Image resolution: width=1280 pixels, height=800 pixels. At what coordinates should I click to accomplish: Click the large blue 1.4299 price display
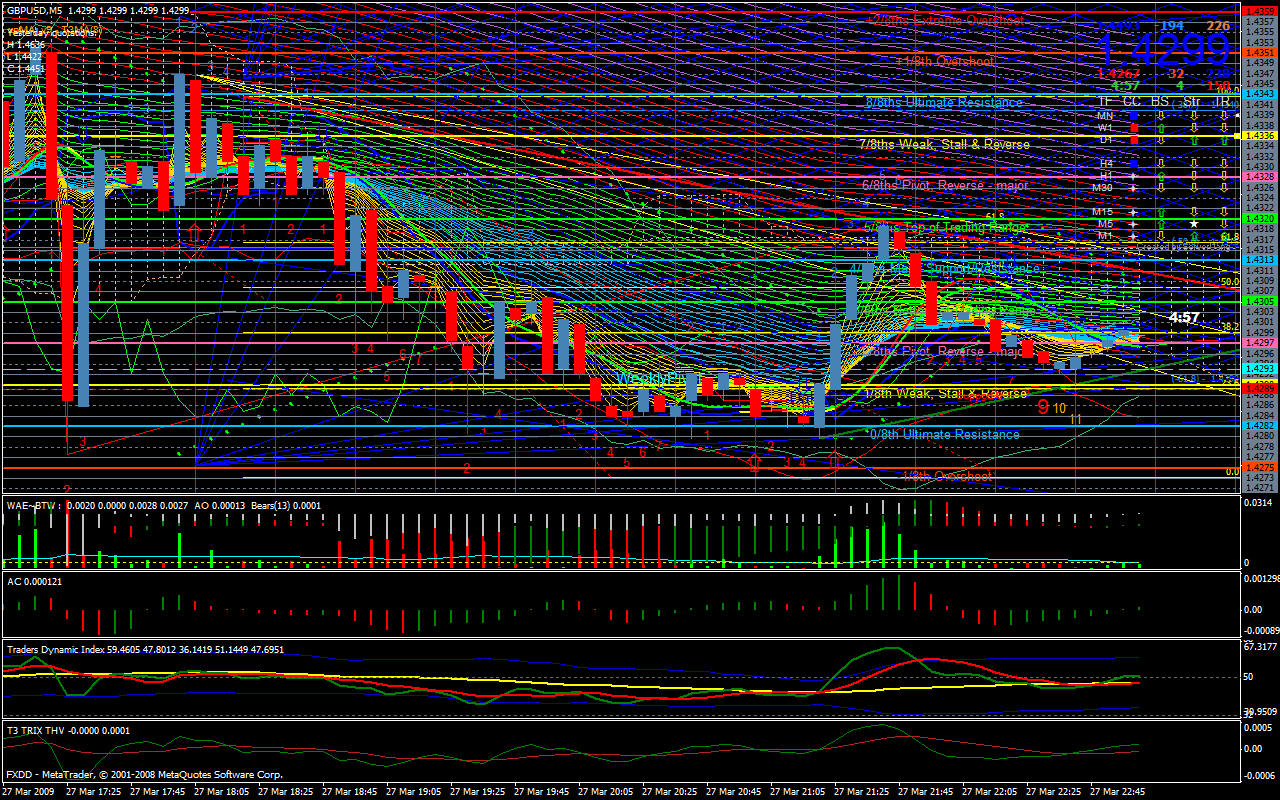point(1163,49)
